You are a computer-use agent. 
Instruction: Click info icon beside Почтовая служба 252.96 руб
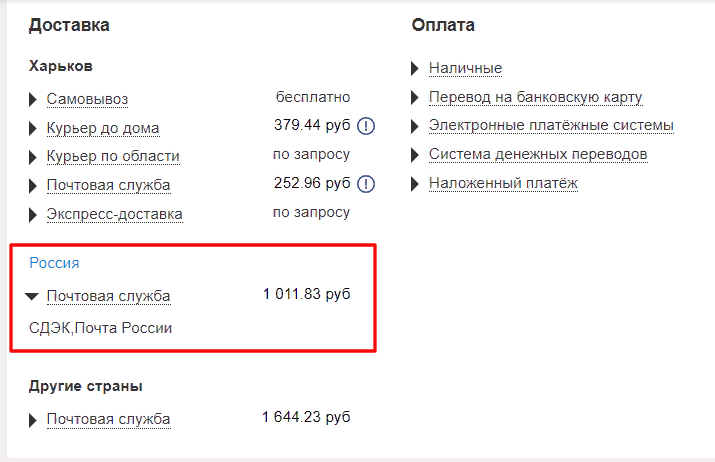[x=366, y=184]
